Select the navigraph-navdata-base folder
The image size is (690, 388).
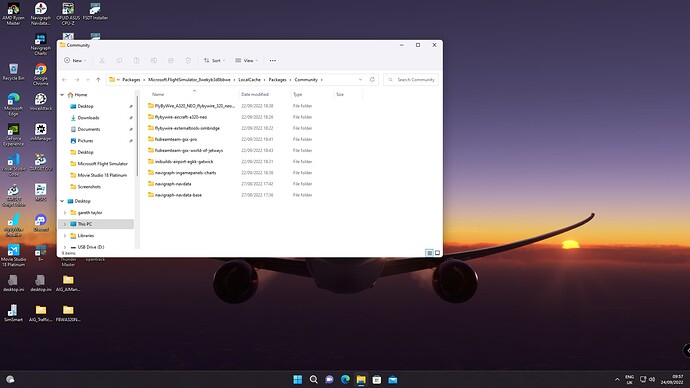point(175,195)
